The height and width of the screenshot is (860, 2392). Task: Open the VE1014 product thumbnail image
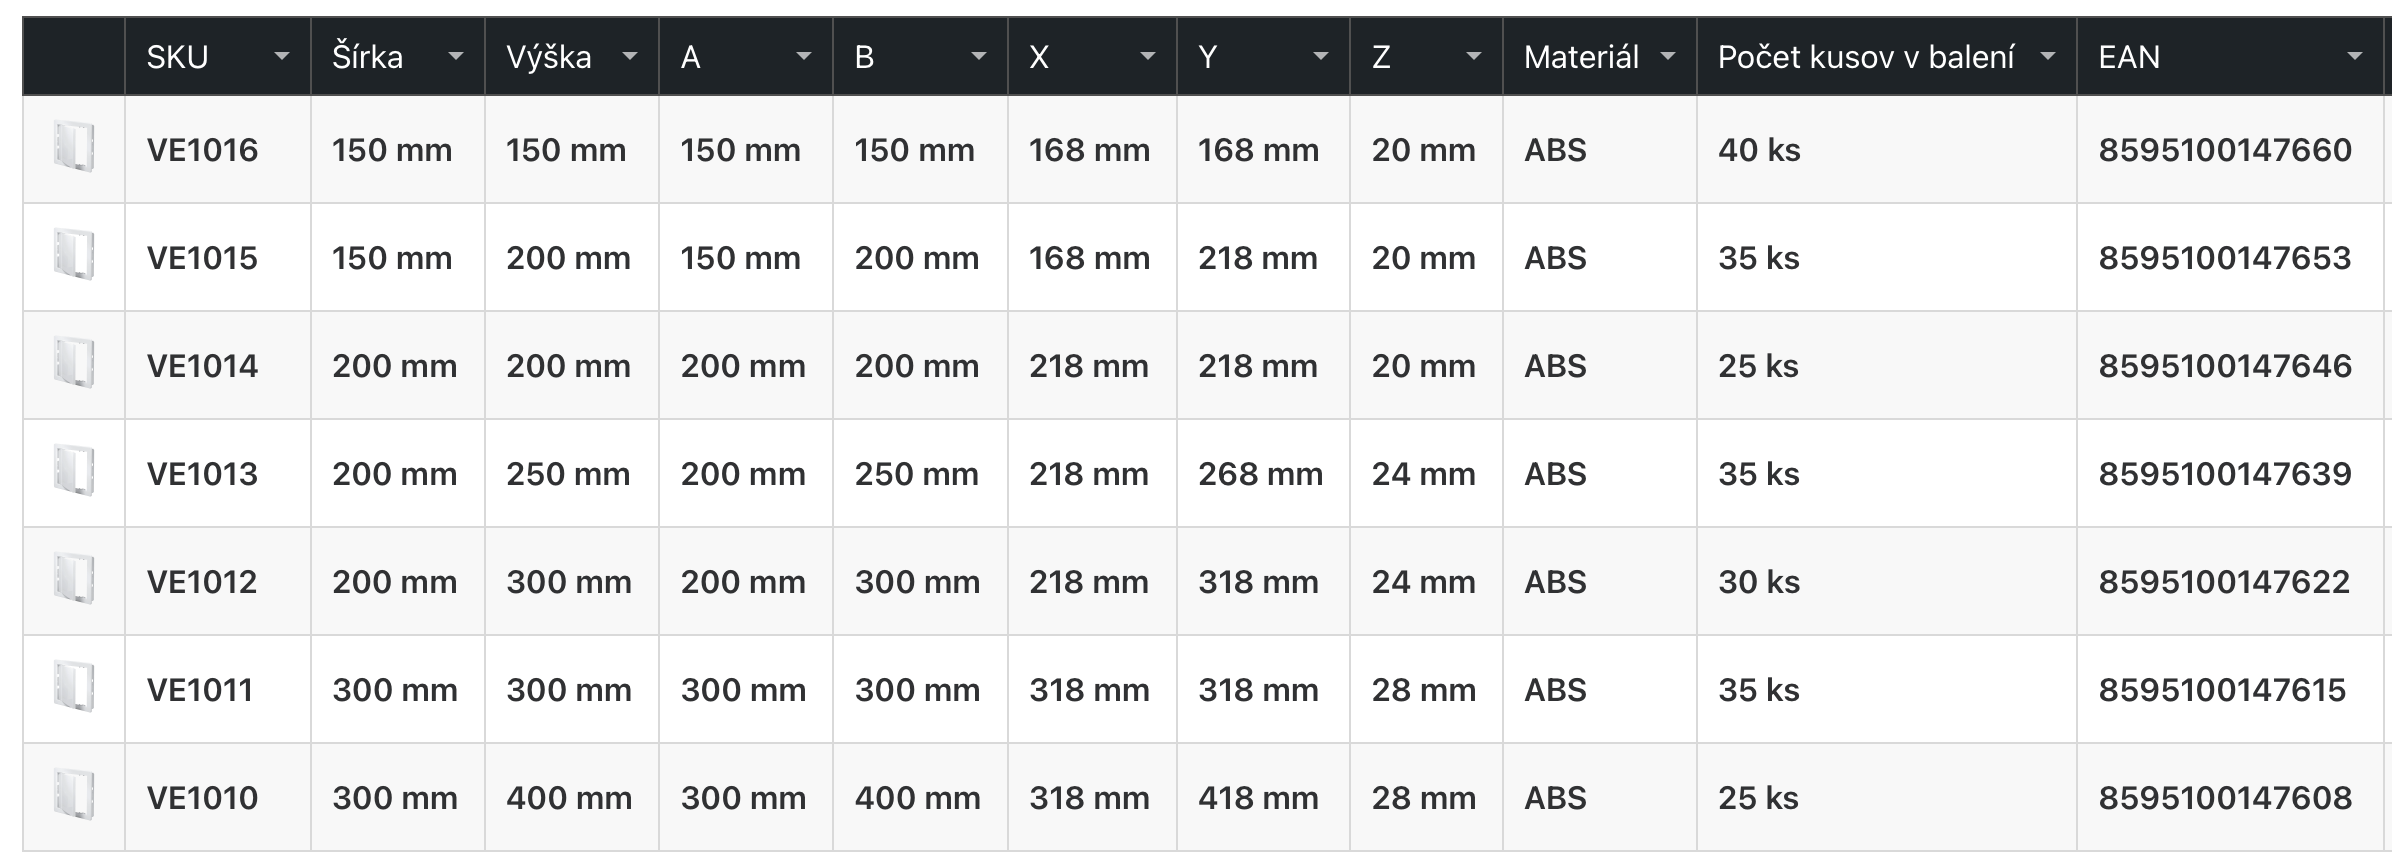pos(74,364)
